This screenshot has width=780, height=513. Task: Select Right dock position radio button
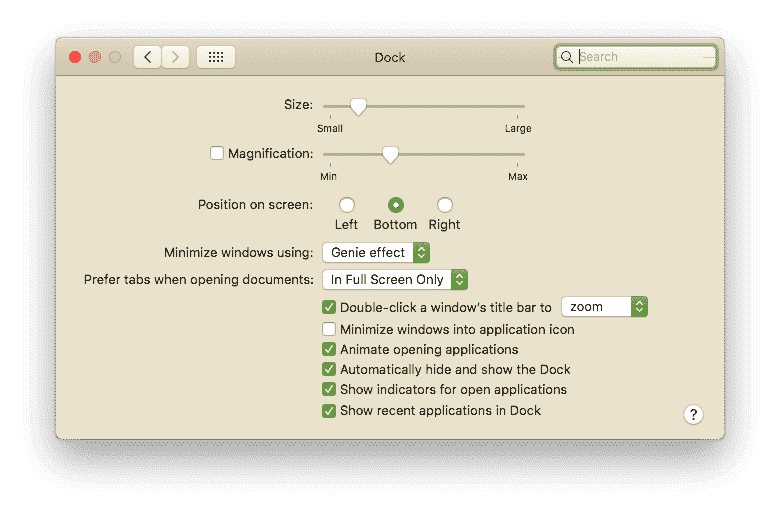point(444,205)
